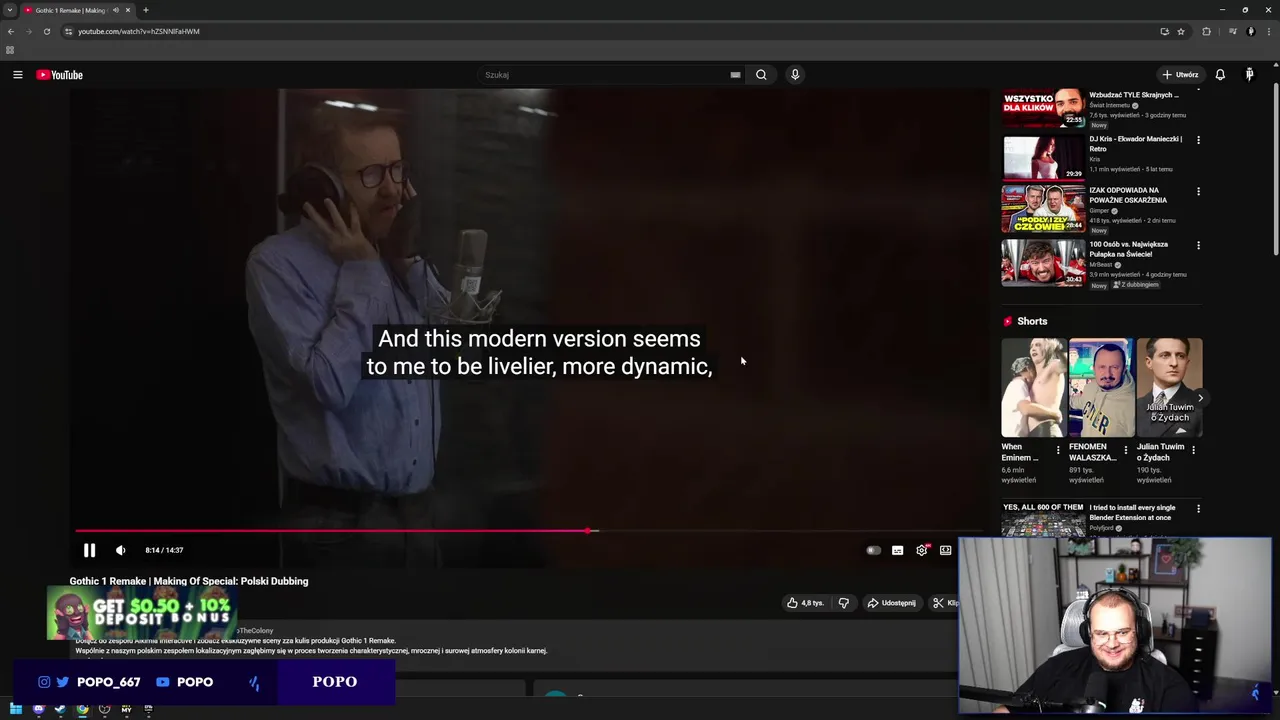
Task: Start voice search with microphone icon
Action: pyautogui.click(x=795, y=75)
